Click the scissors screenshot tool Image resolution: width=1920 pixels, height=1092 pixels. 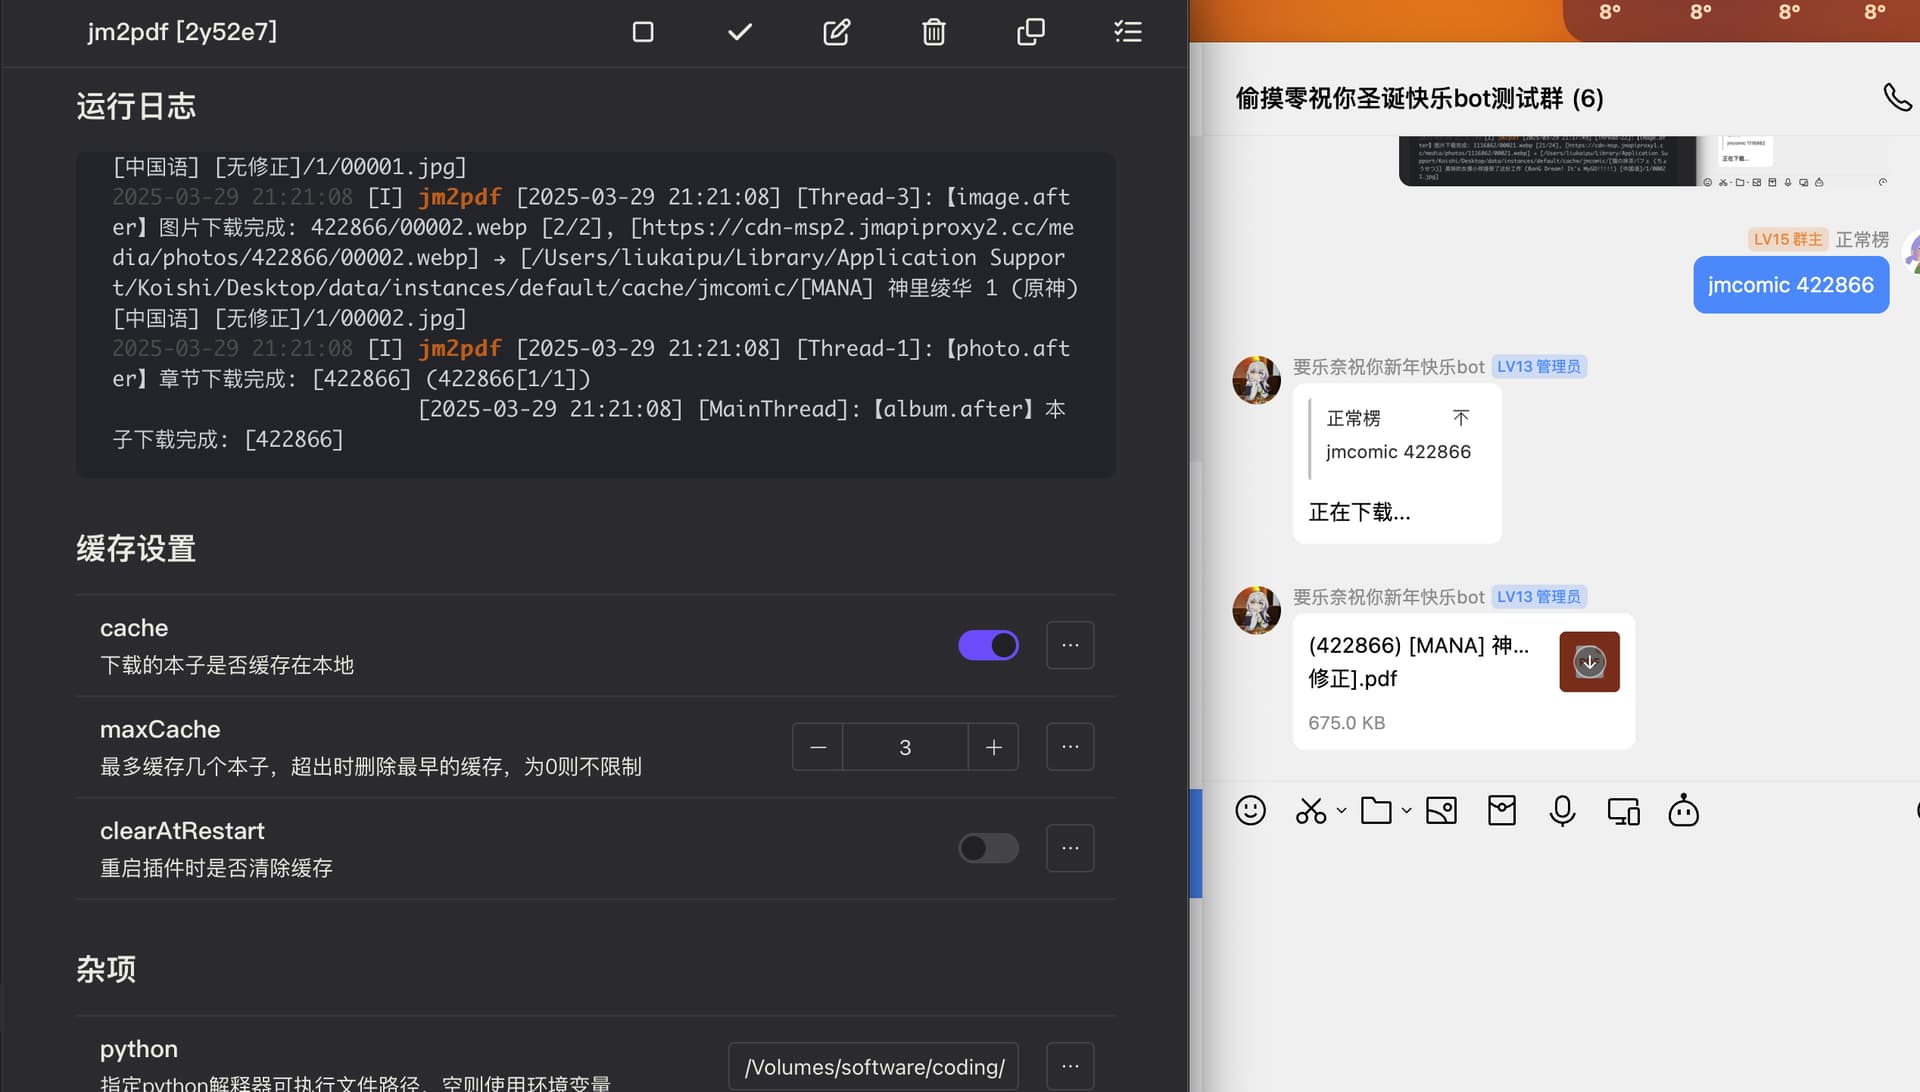click(x=1310, y=810)
